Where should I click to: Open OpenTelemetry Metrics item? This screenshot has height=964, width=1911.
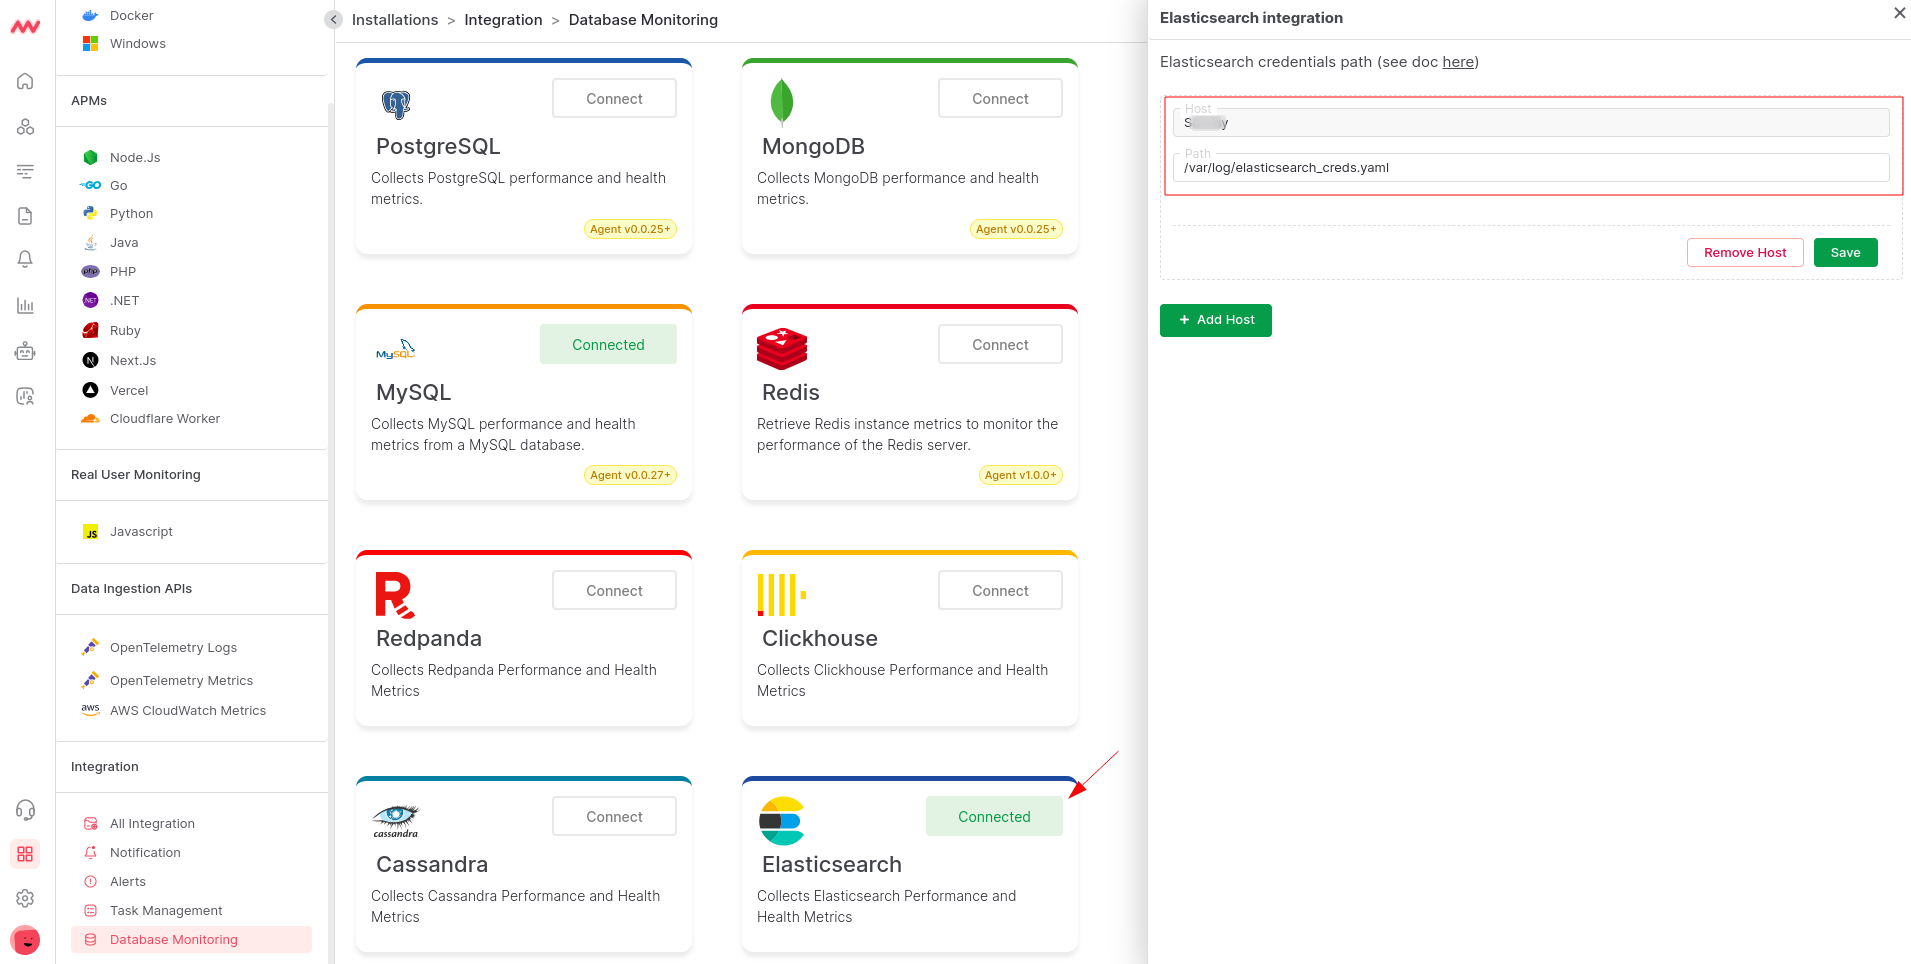181,680
